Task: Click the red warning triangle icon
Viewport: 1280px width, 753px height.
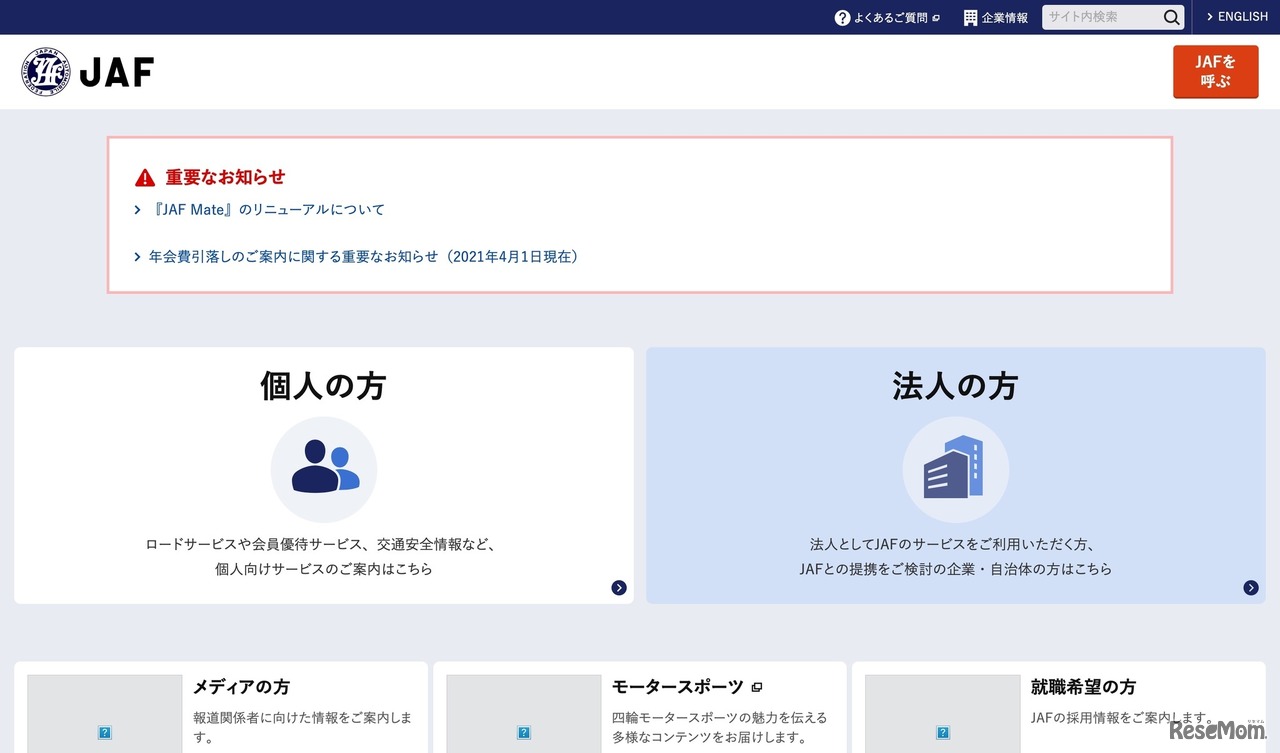Action: point(145,178)
